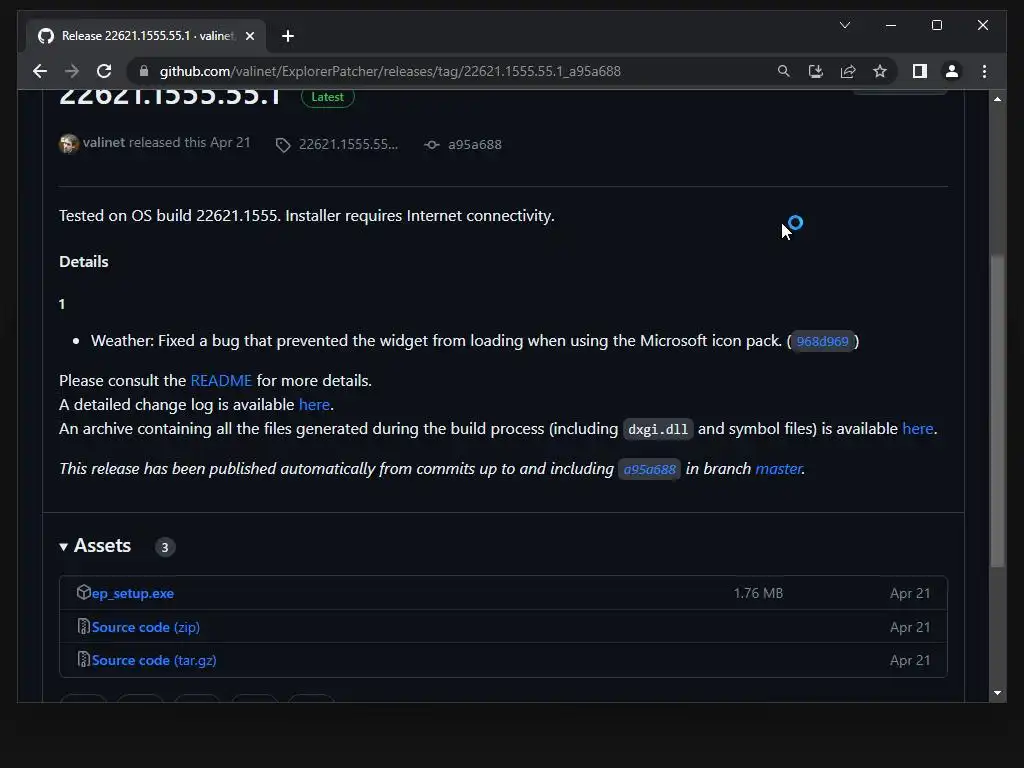
Task: Download ep_setup.exe
Action: coord(133,594)
